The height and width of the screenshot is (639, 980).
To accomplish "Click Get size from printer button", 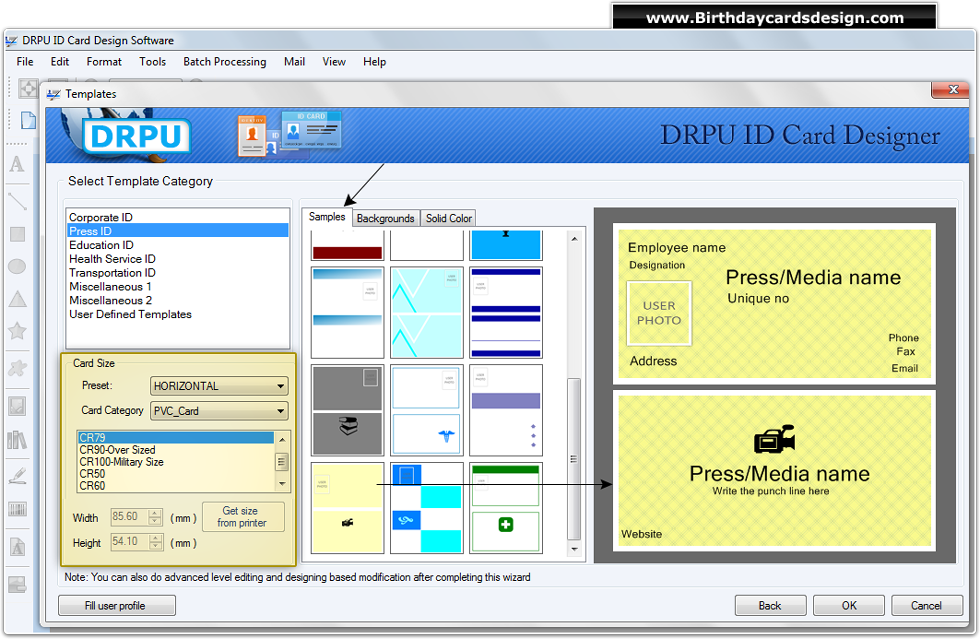I will [x=243, y=516].
